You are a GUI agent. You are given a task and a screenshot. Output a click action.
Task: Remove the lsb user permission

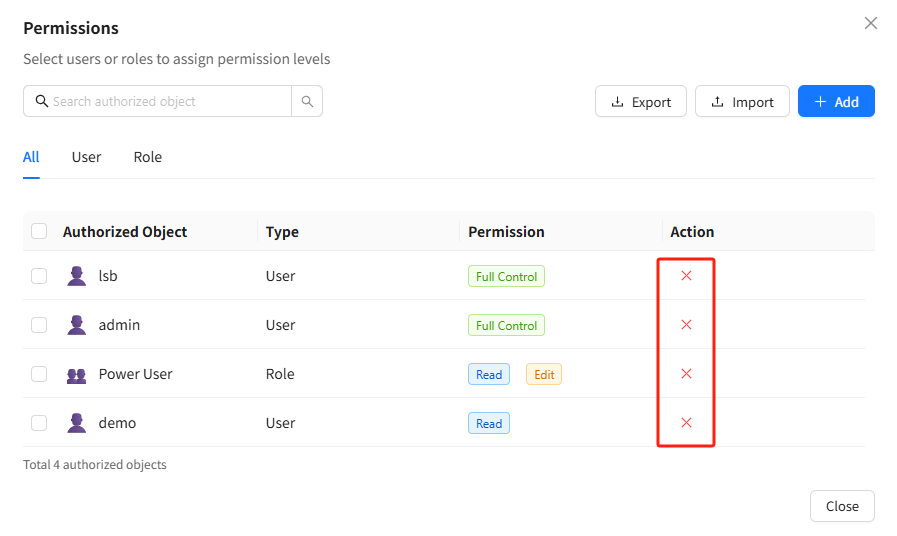coord(686,276)
